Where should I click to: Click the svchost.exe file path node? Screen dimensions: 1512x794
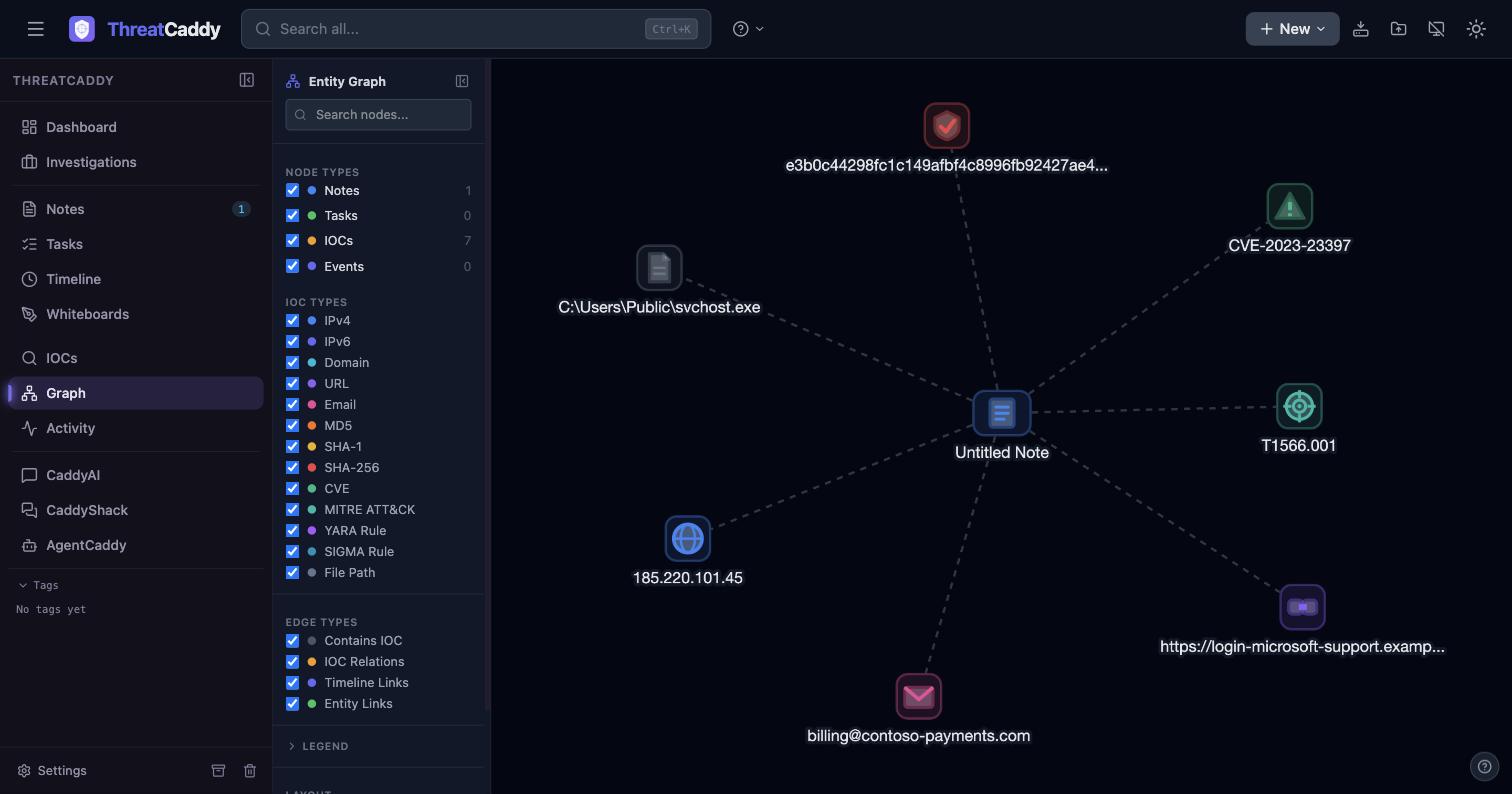[659, 268]
